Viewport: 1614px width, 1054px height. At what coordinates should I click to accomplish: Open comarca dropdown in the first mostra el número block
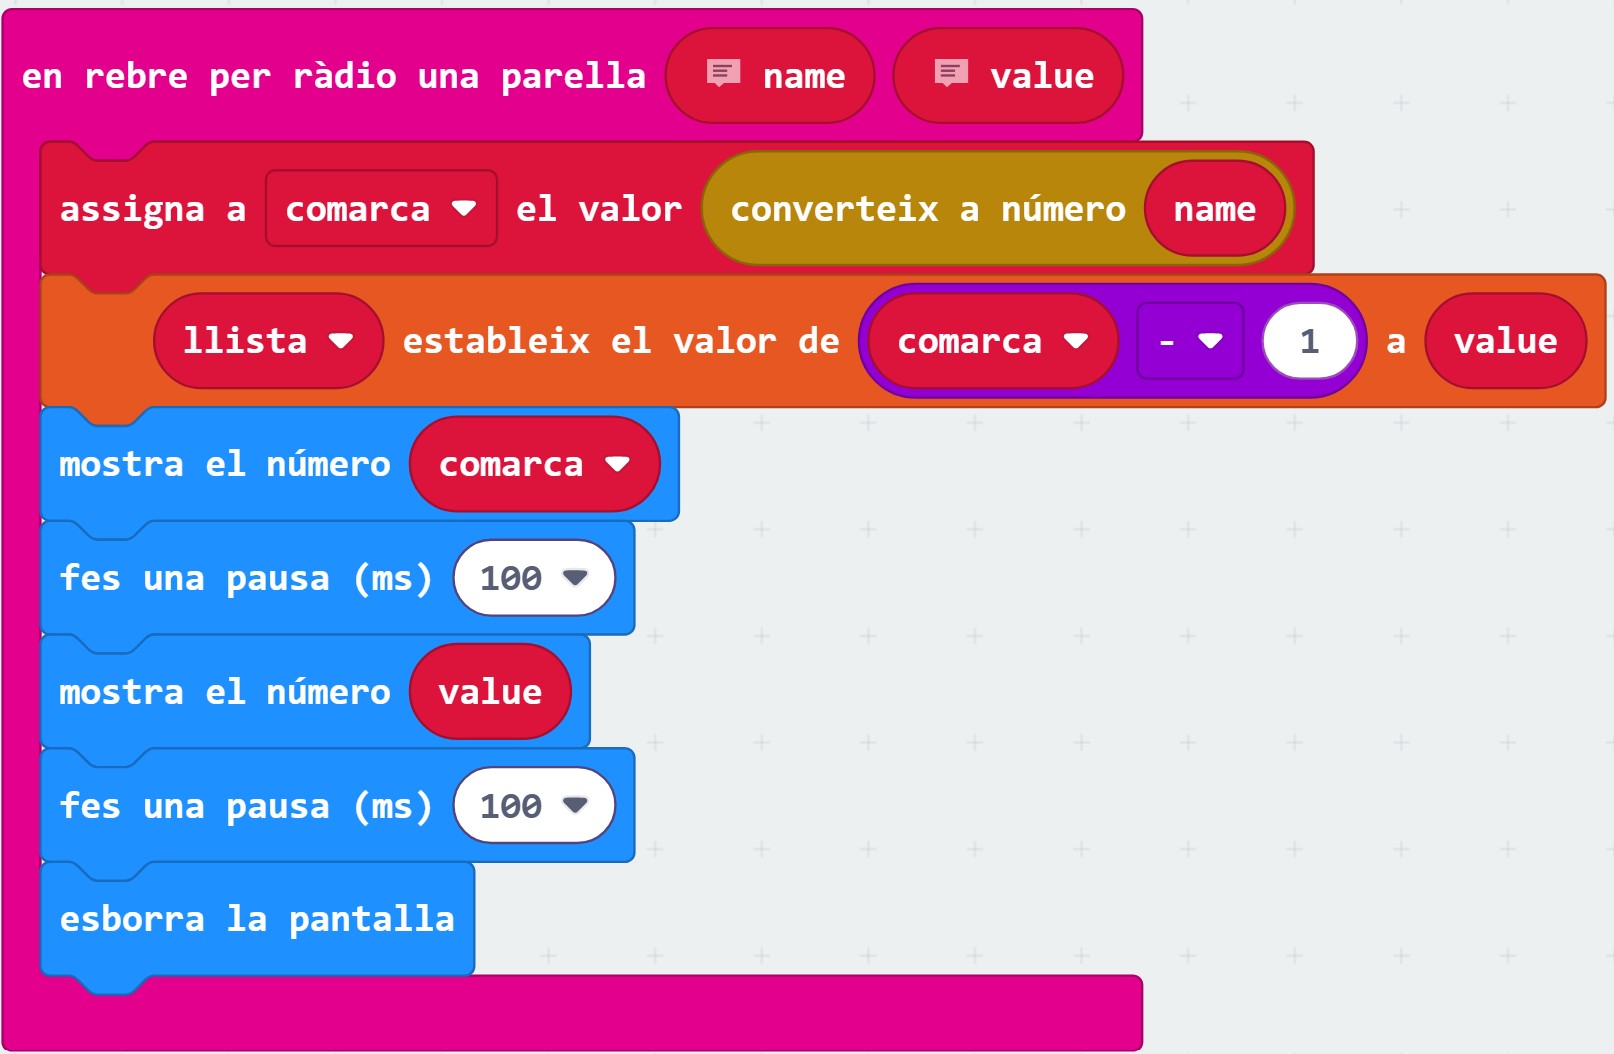click(617, 464)
